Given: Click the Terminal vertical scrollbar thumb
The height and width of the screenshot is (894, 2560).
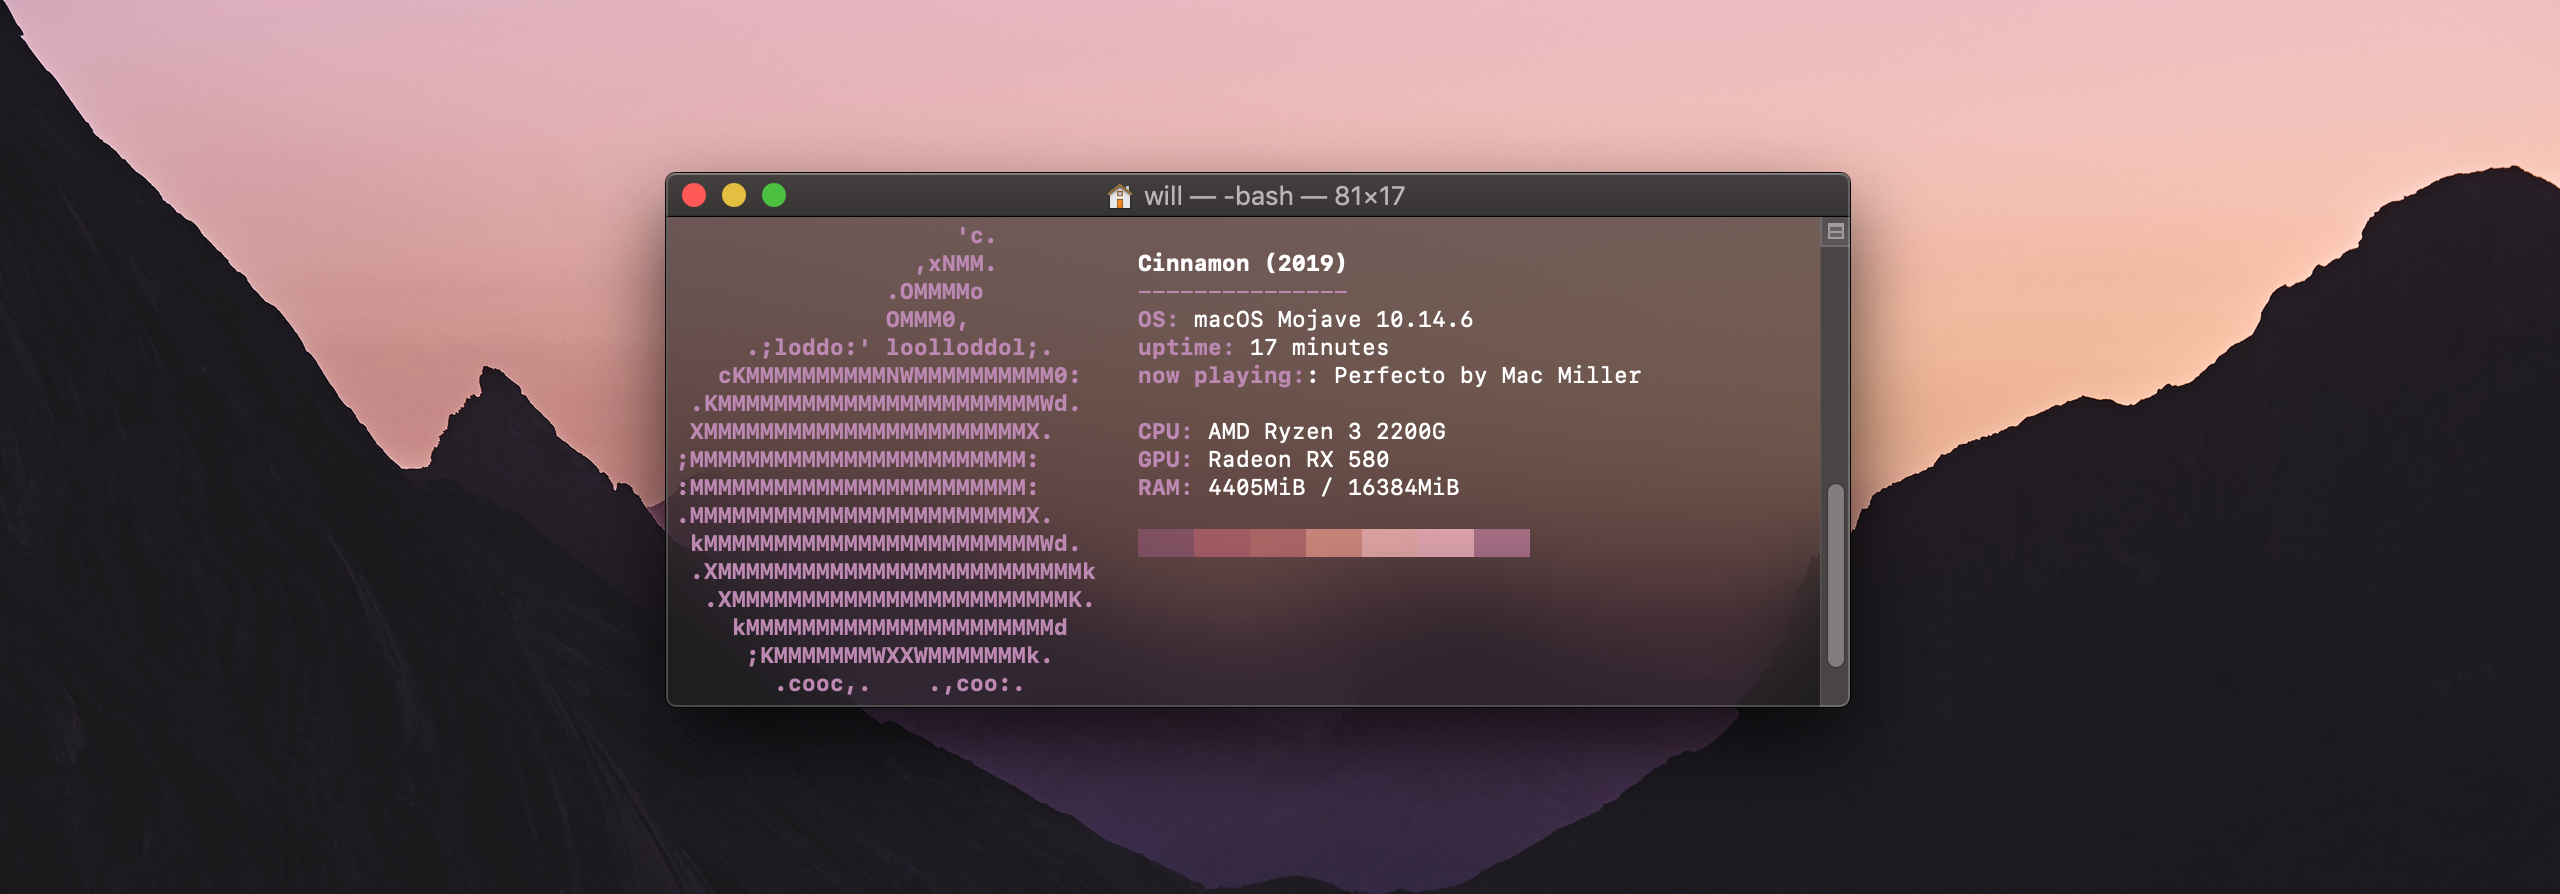Looking at the screenshot, I should (x=1835, y=575).
